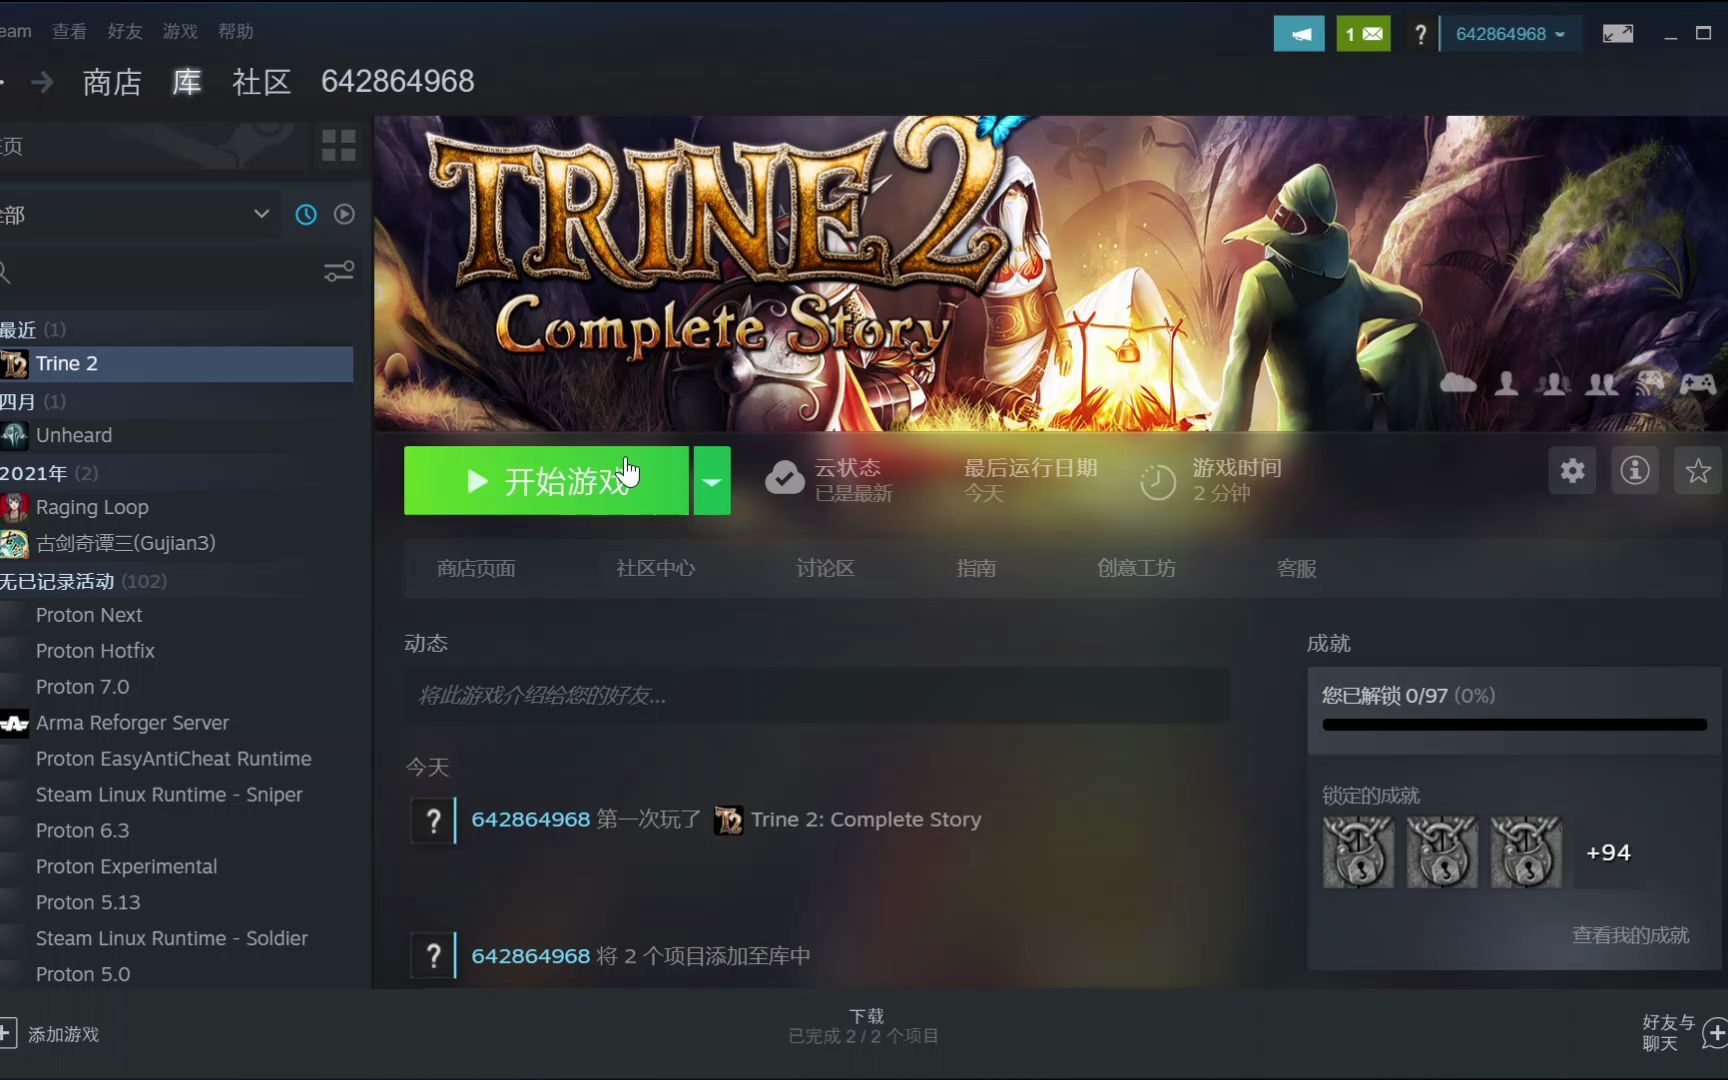Screen dimensions: 1728x1080
Task: Click the green 开始游戏 play button
Action: pos(546,481)
